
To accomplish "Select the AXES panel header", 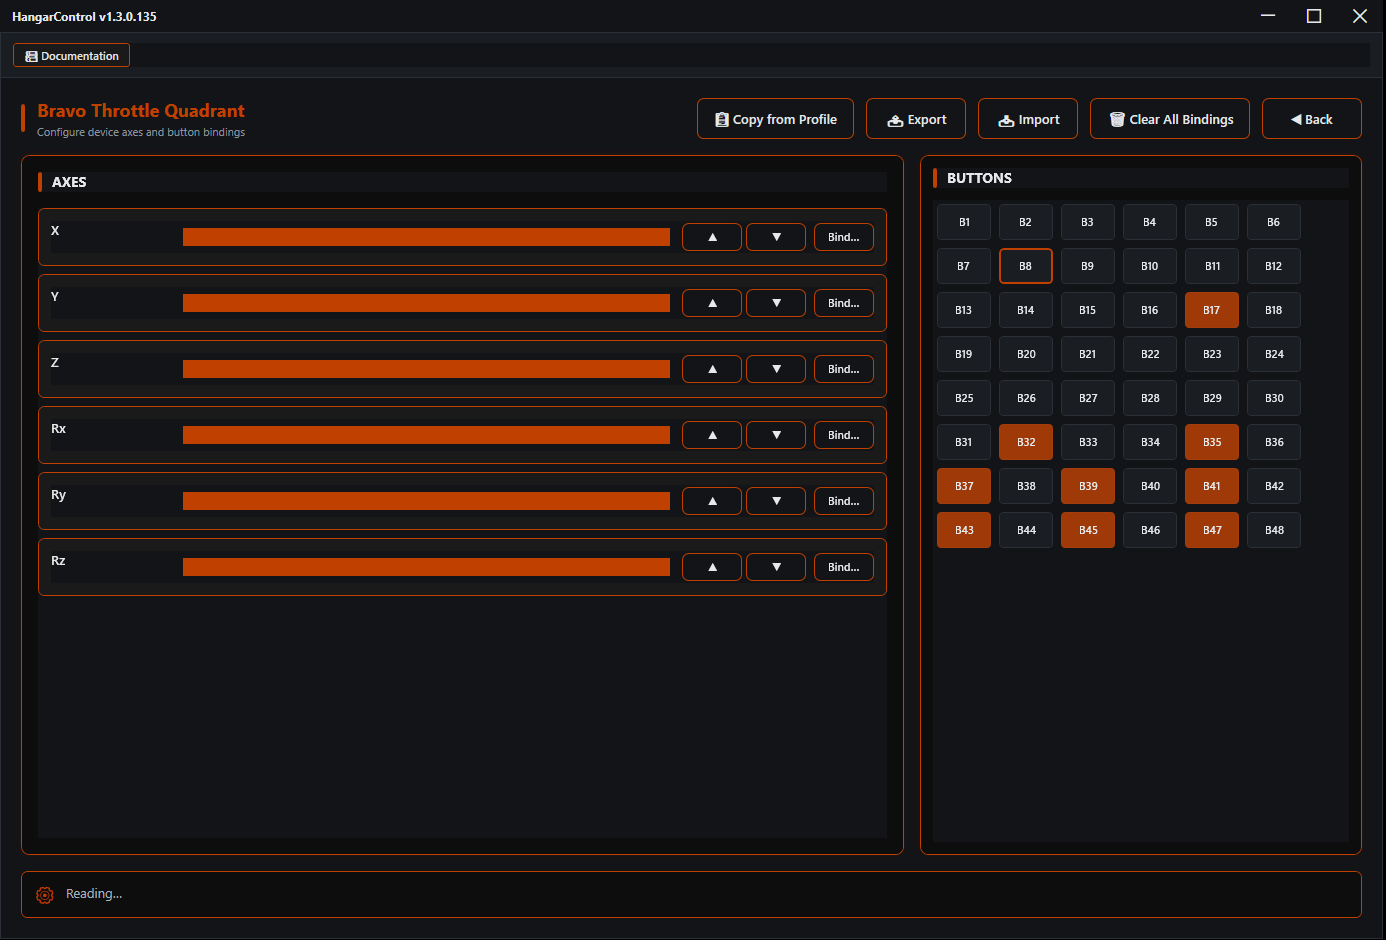I will 68,182.
